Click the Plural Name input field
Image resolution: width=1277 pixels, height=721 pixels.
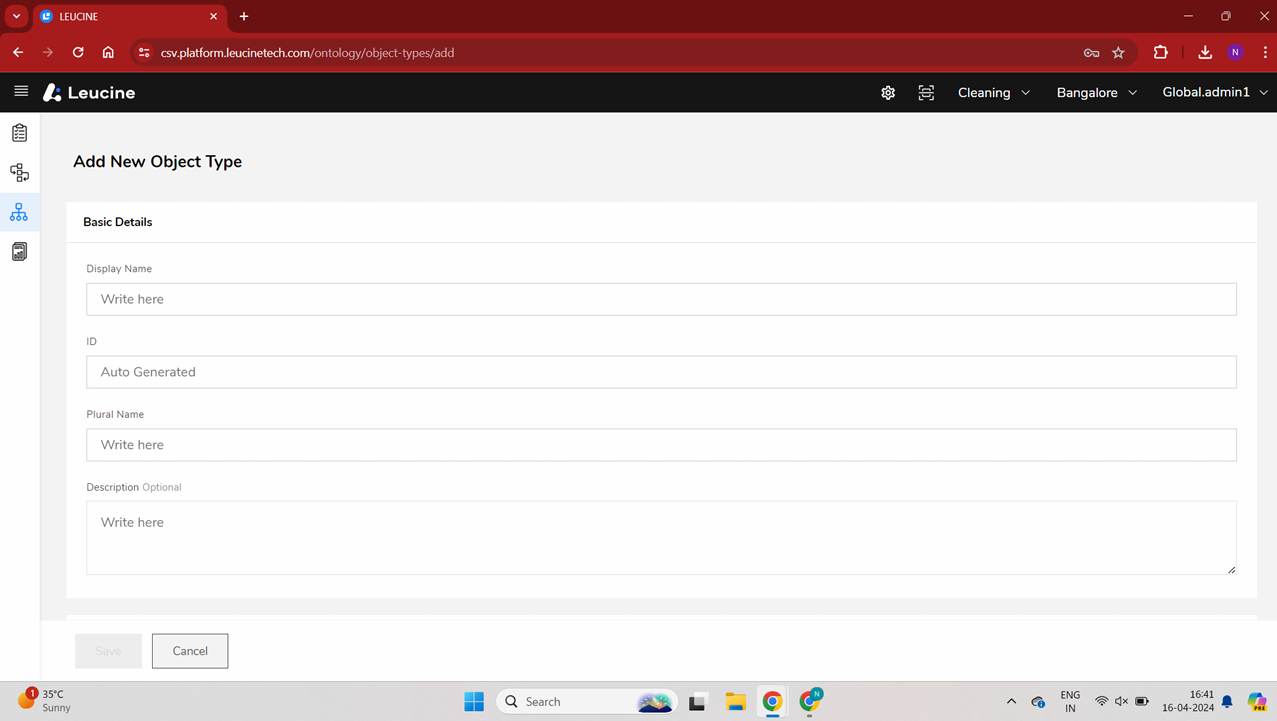click(x=661, y=445)
